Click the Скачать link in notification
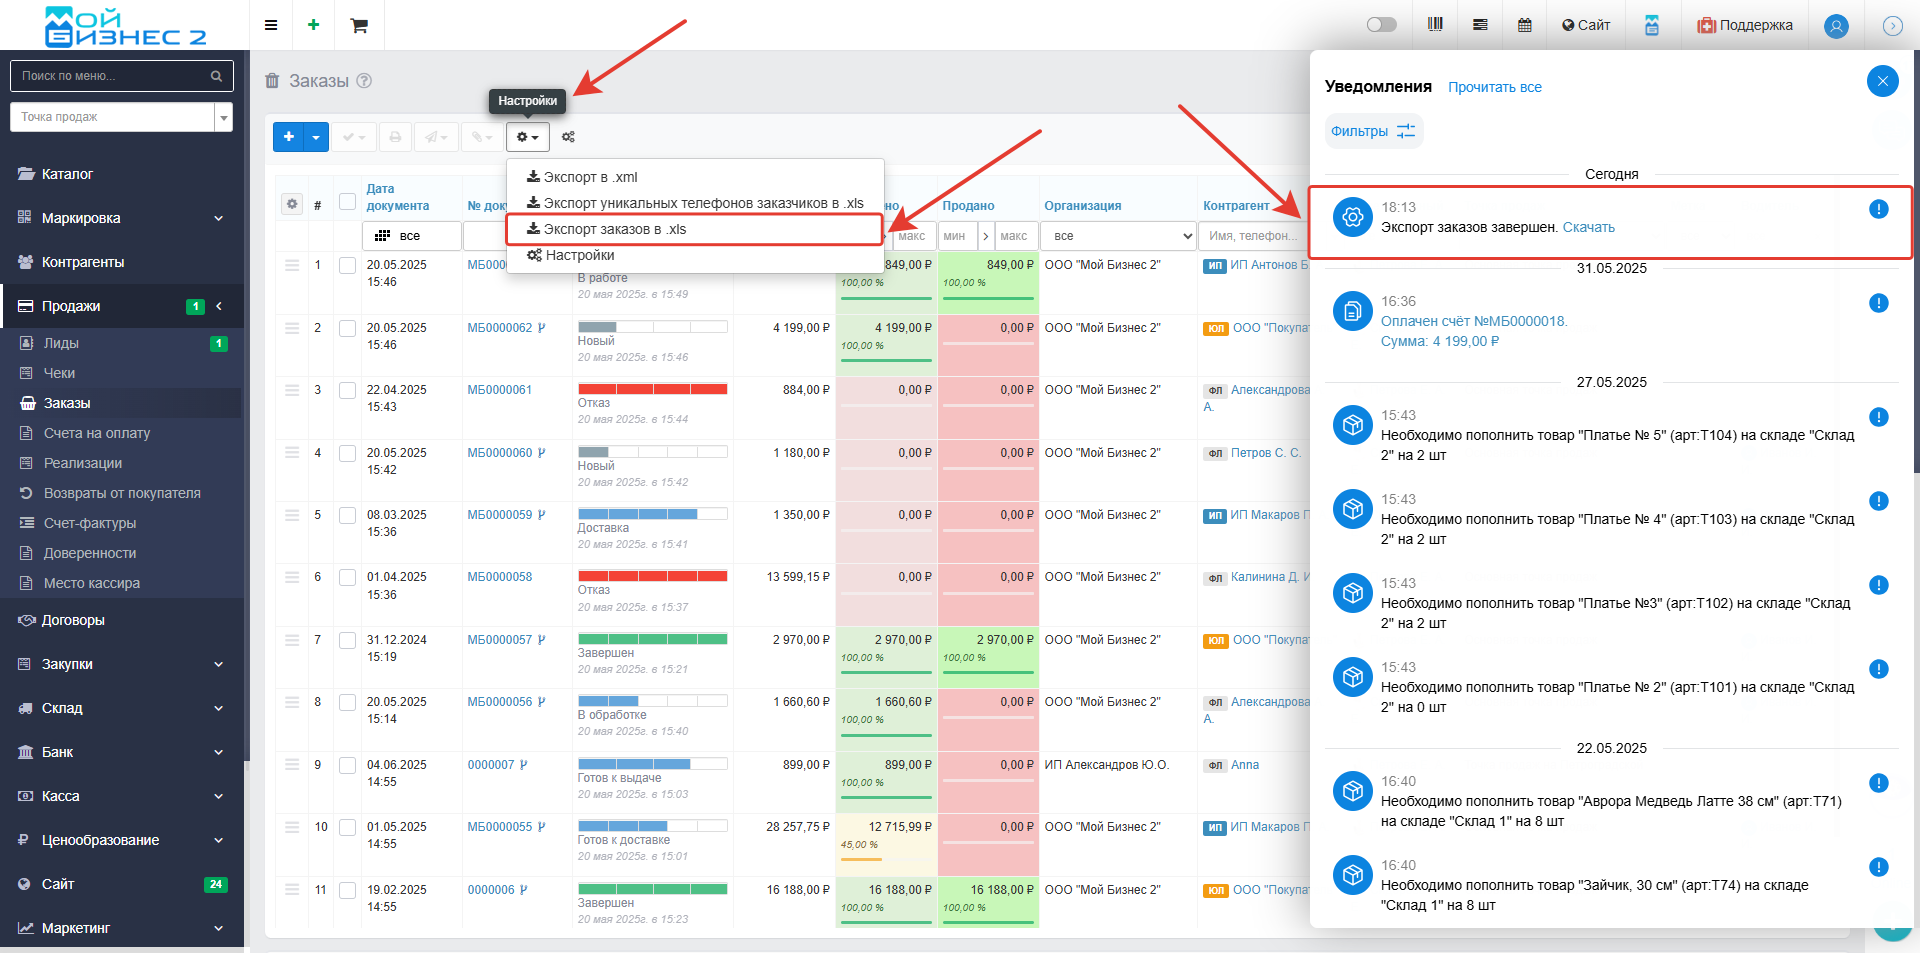The width and height of the screenshot is (1920, 953). point(1588,227)
